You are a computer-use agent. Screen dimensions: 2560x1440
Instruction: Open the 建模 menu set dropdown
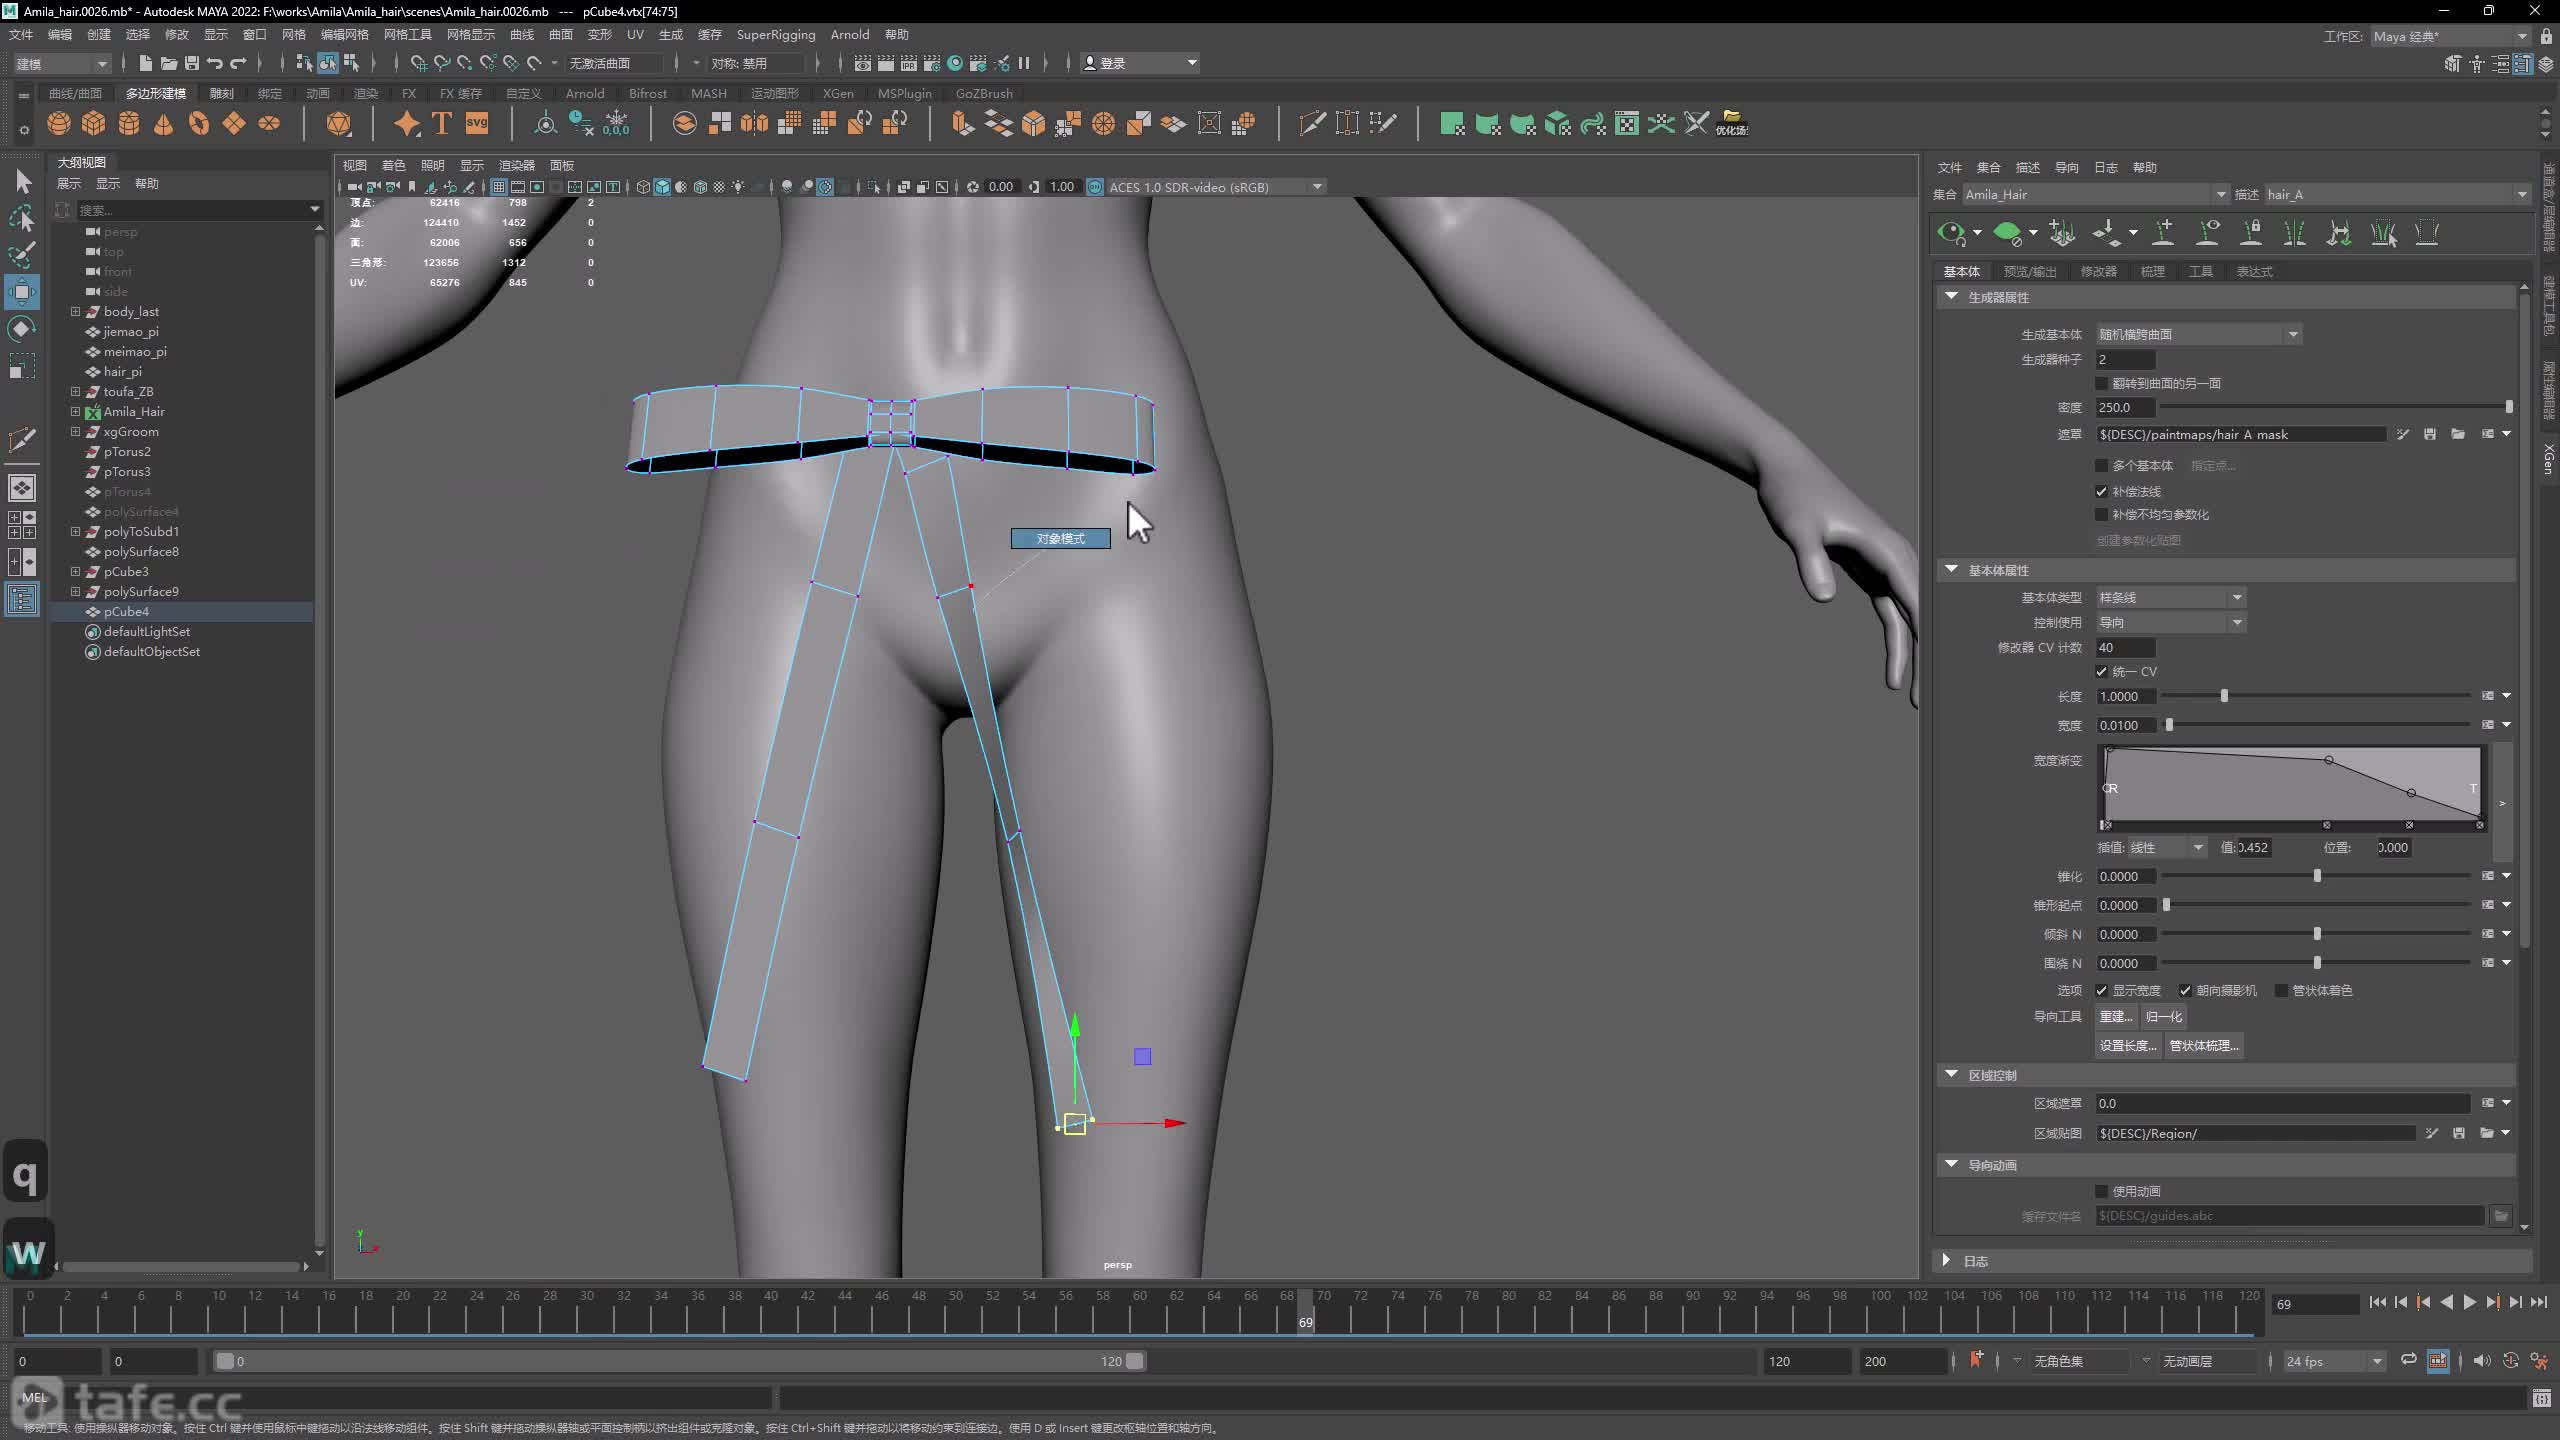61,63
